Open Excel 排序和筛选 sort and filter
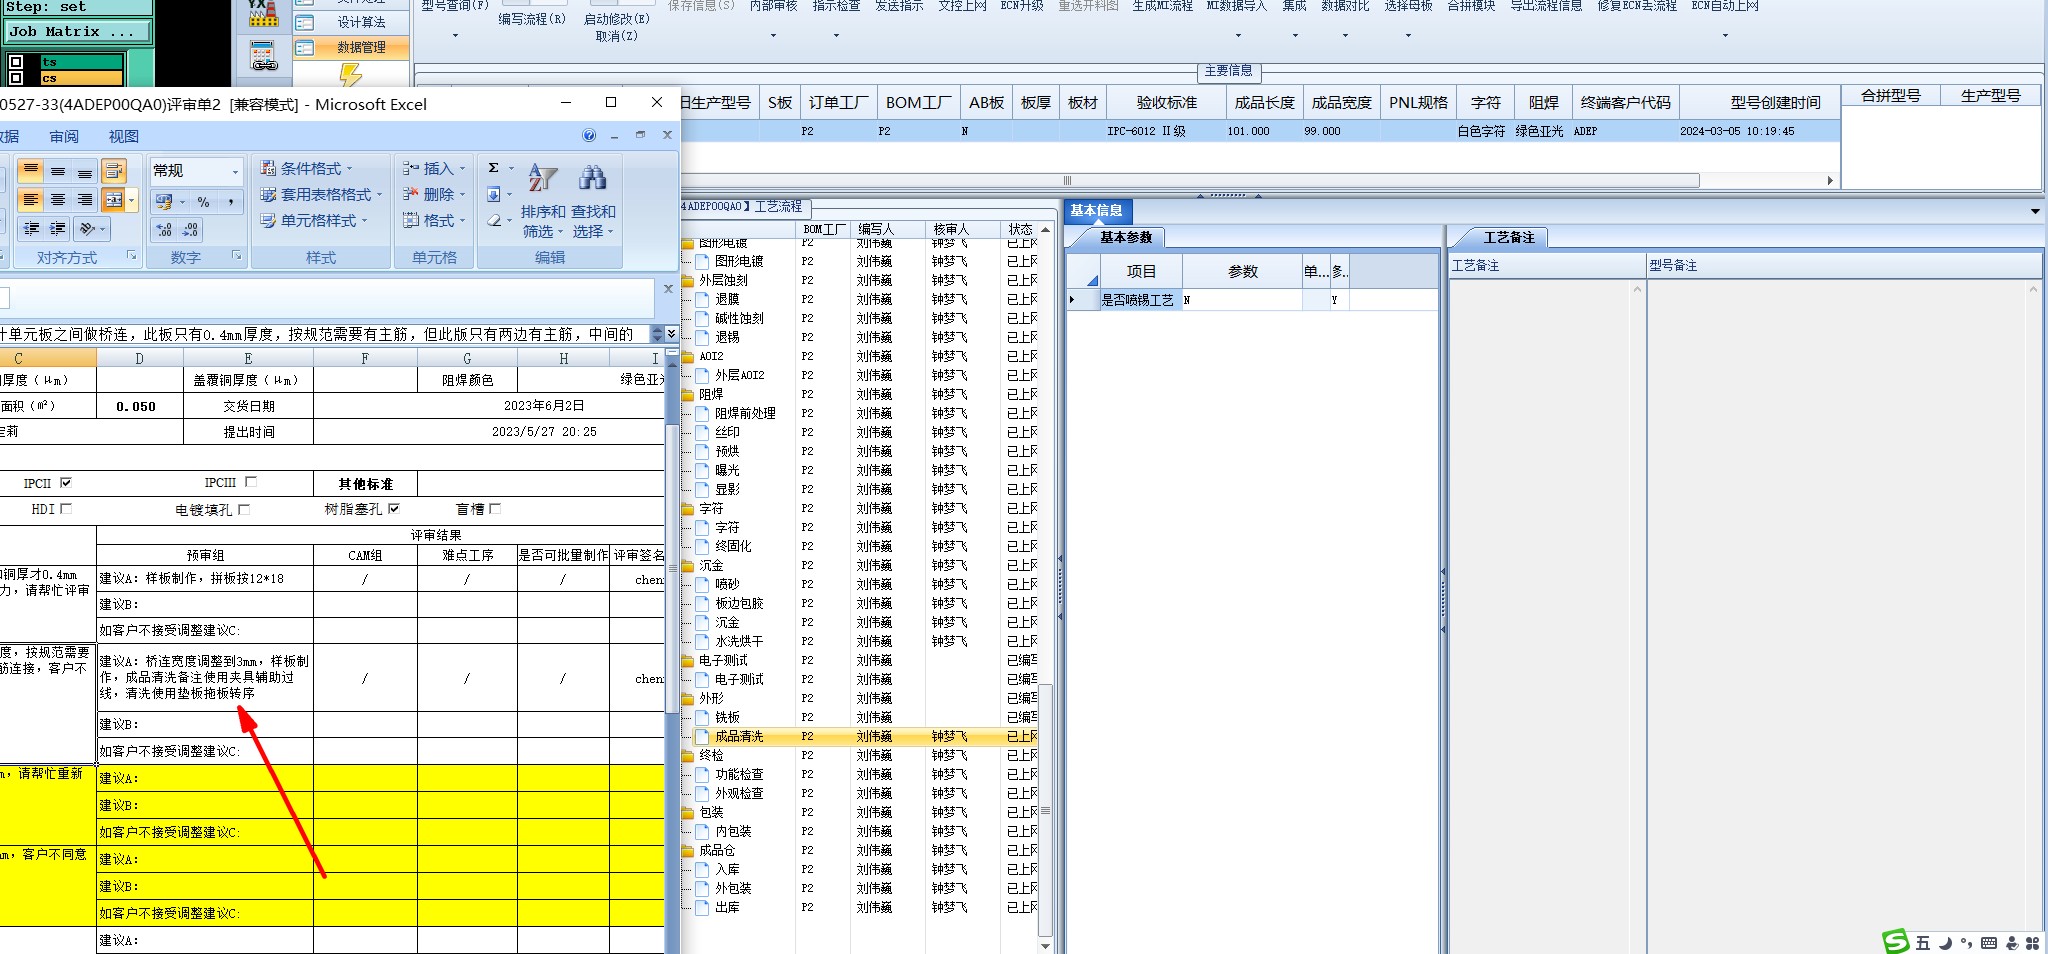 click(x=543, y=202)
